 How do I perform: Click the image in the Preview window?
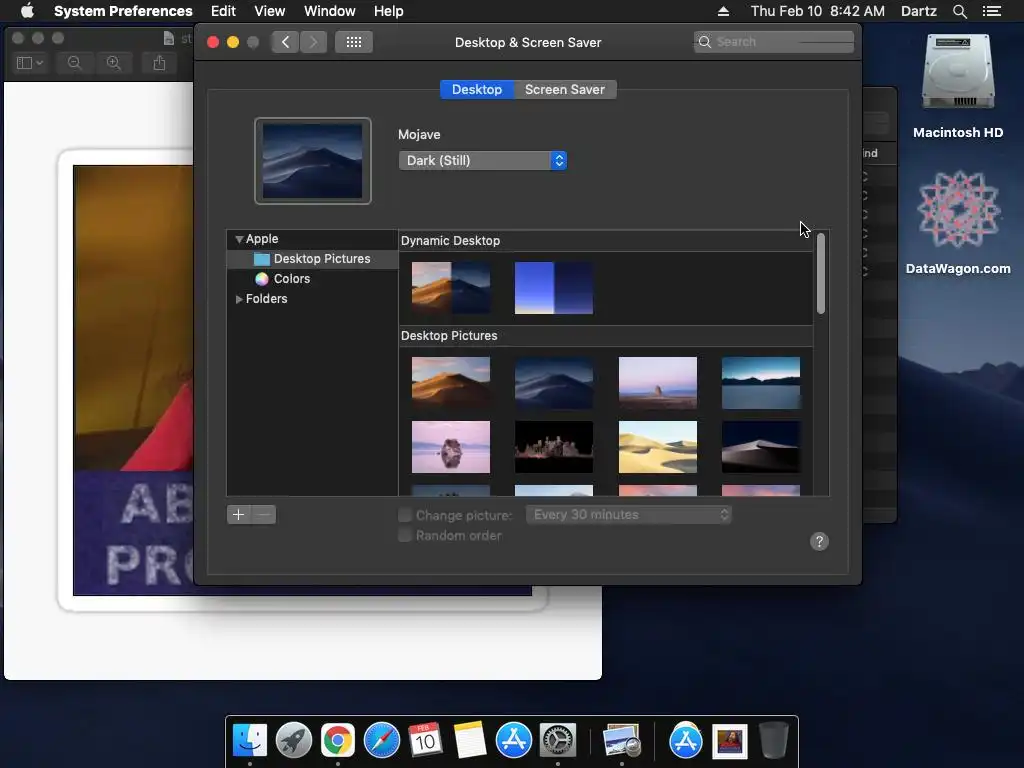pyautogui.click(x=133, y=379)
